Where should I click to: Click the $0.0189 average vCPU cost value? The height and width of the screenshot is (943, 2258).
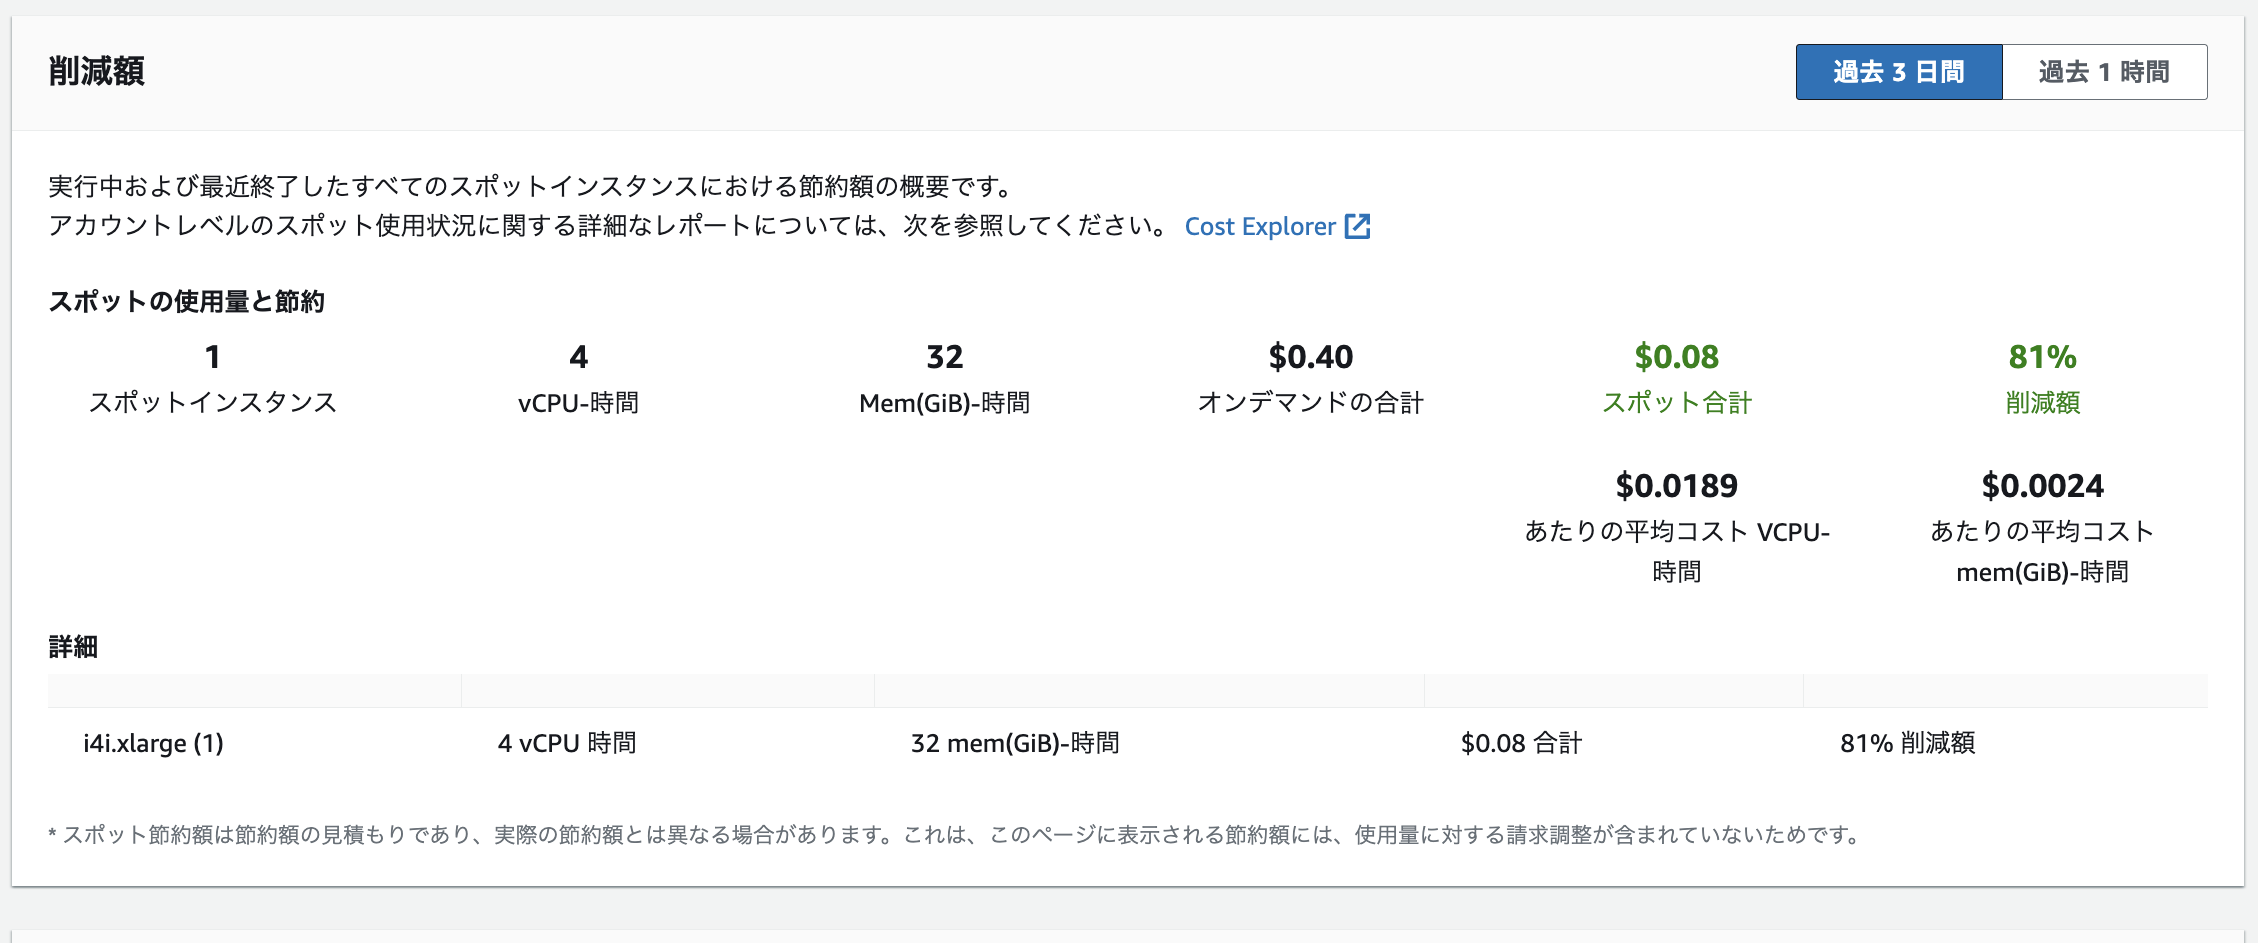pos(1676,486)
